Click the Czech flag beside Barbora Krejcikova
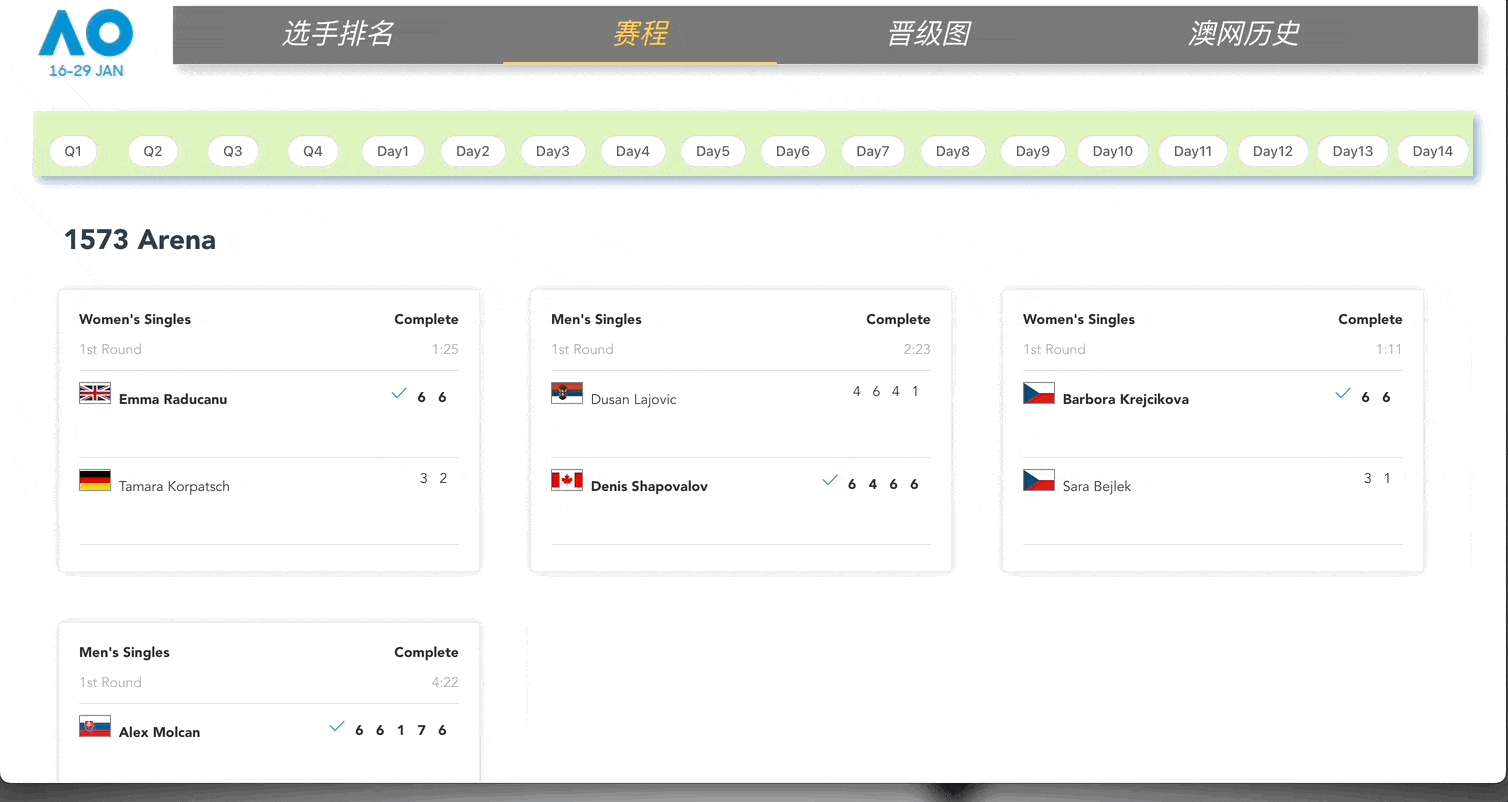This screenshot has width=1508, height=802. (1039, 393)
